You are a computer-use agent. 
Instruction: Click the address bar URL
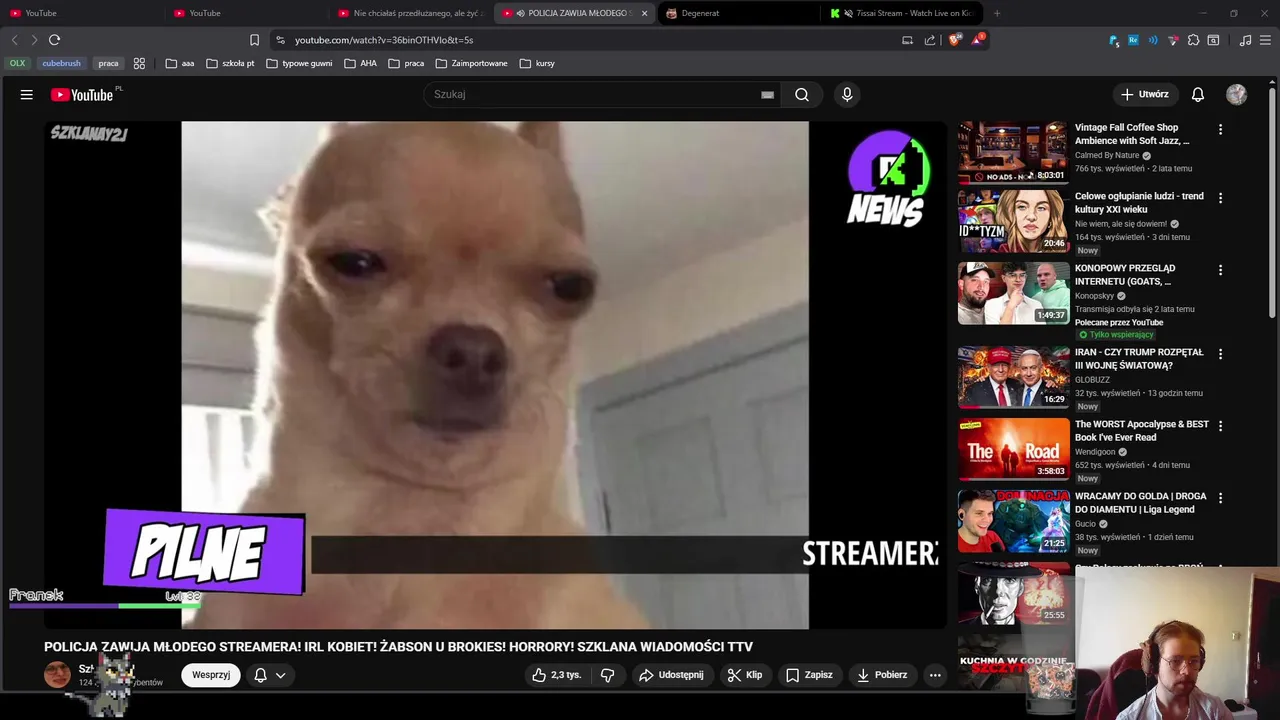pyautogui.click(x=384, y=40)
